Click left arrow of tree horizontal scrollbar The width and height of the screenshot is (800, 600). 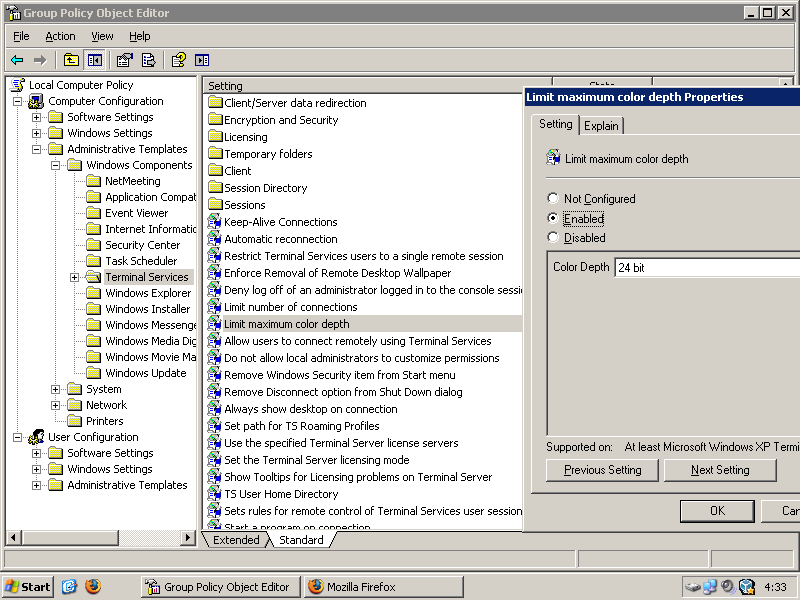[x=13, y=537]
